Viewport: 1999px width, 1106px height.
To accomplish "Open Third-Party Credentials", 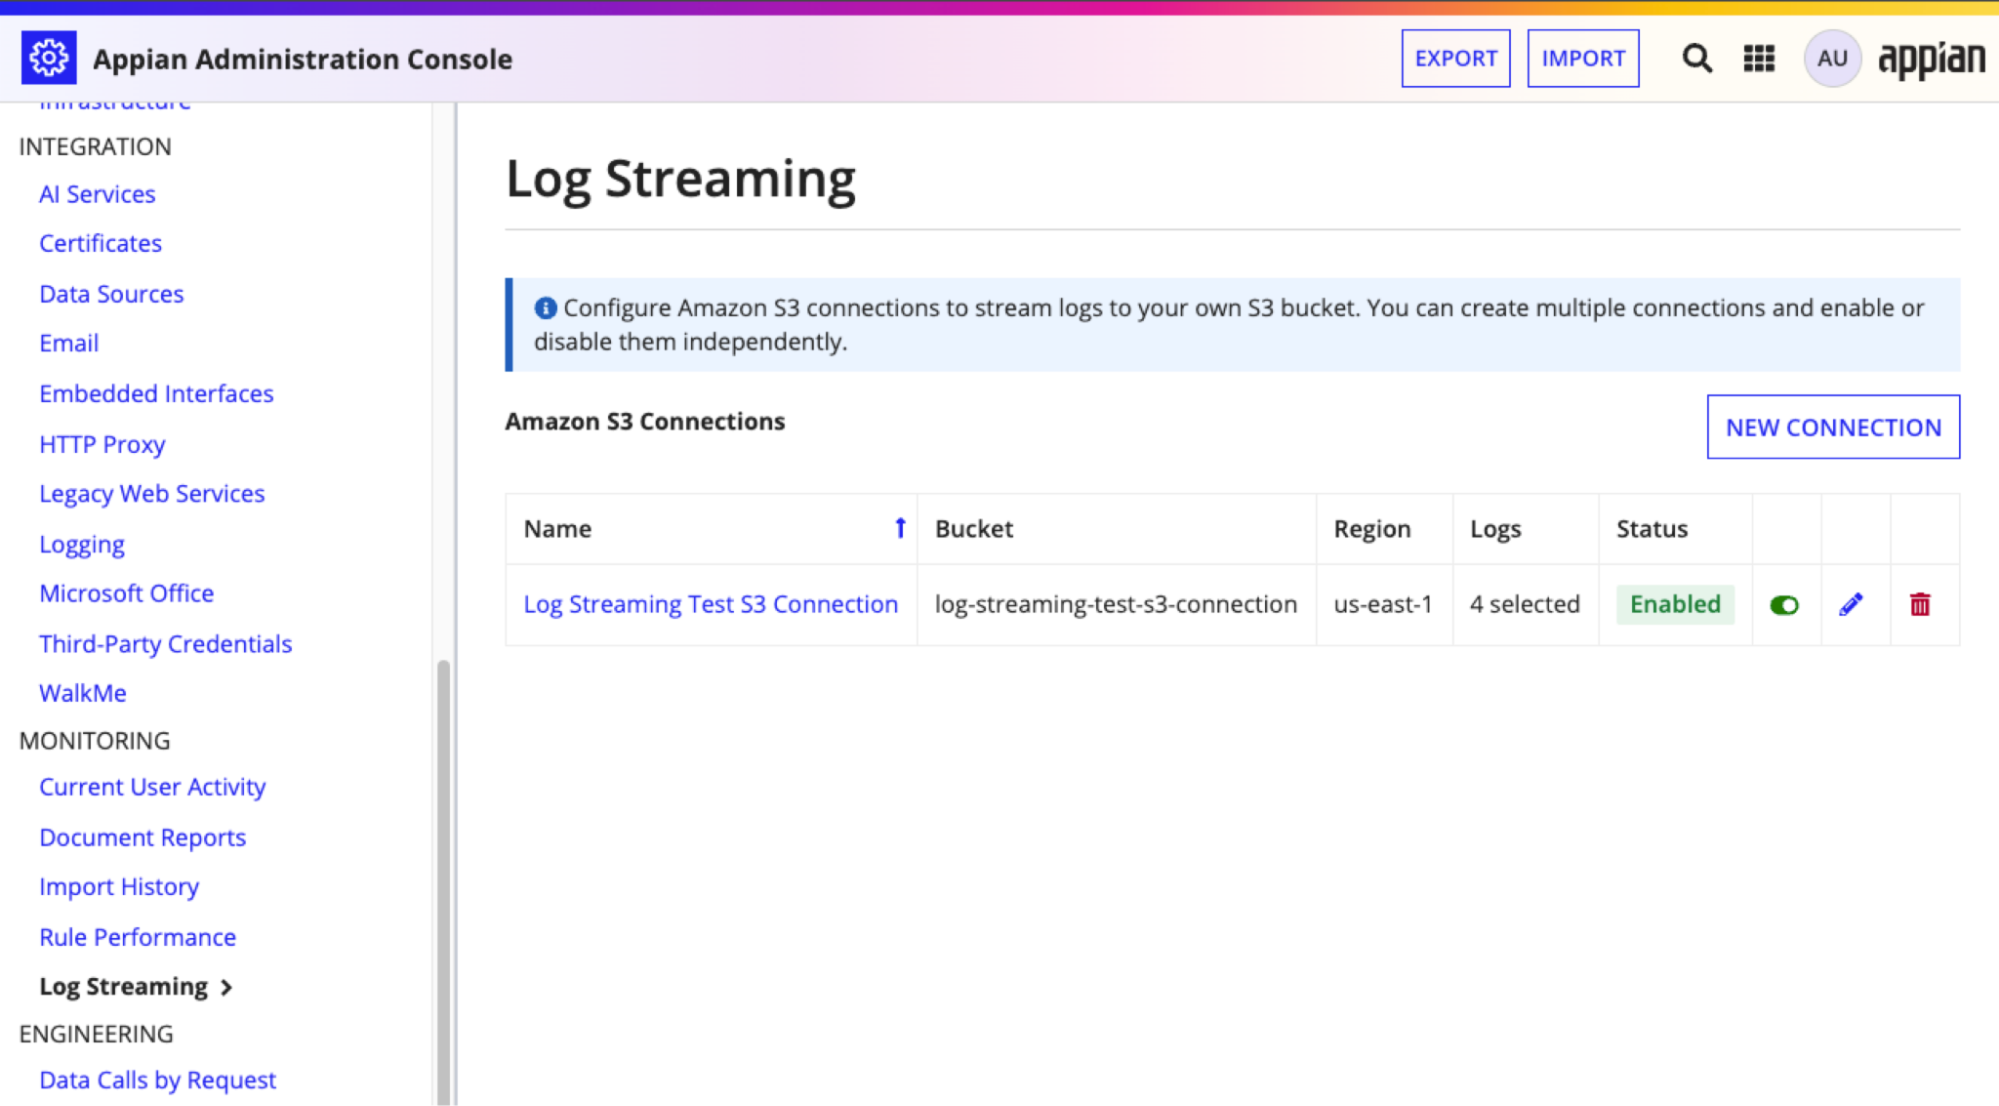I will [x=166, y=644].
